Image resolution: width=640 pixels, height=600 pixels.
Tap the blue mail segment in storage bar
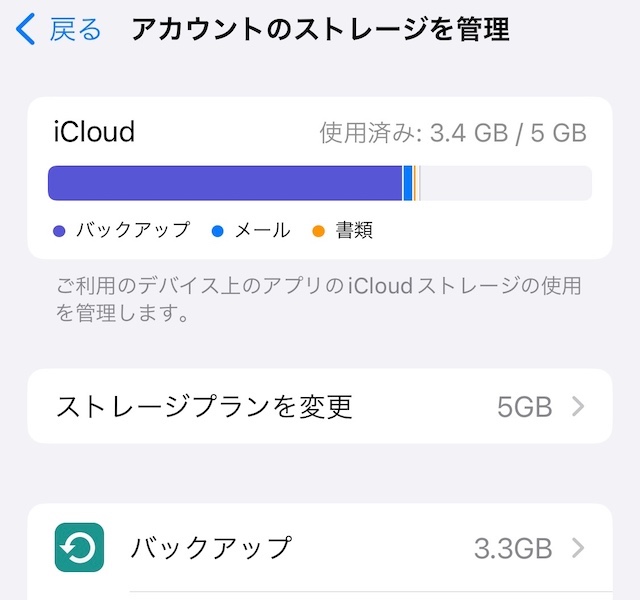click(x=408, y=184)
